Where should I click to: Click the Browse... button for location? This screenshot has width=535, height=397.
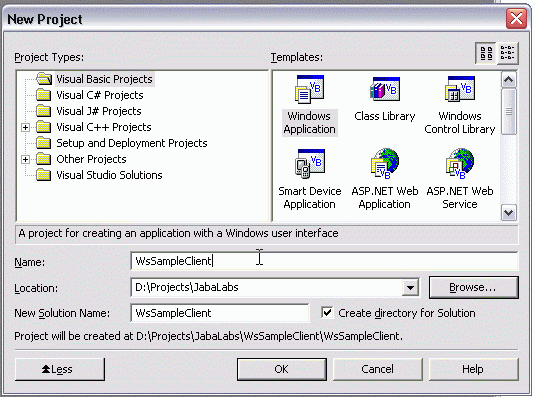[474, 288]
